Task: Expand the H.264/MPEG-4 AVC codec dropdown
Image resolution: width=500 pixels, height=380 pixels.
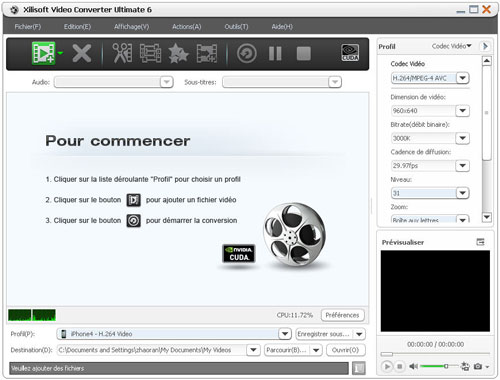Action: 463,78
